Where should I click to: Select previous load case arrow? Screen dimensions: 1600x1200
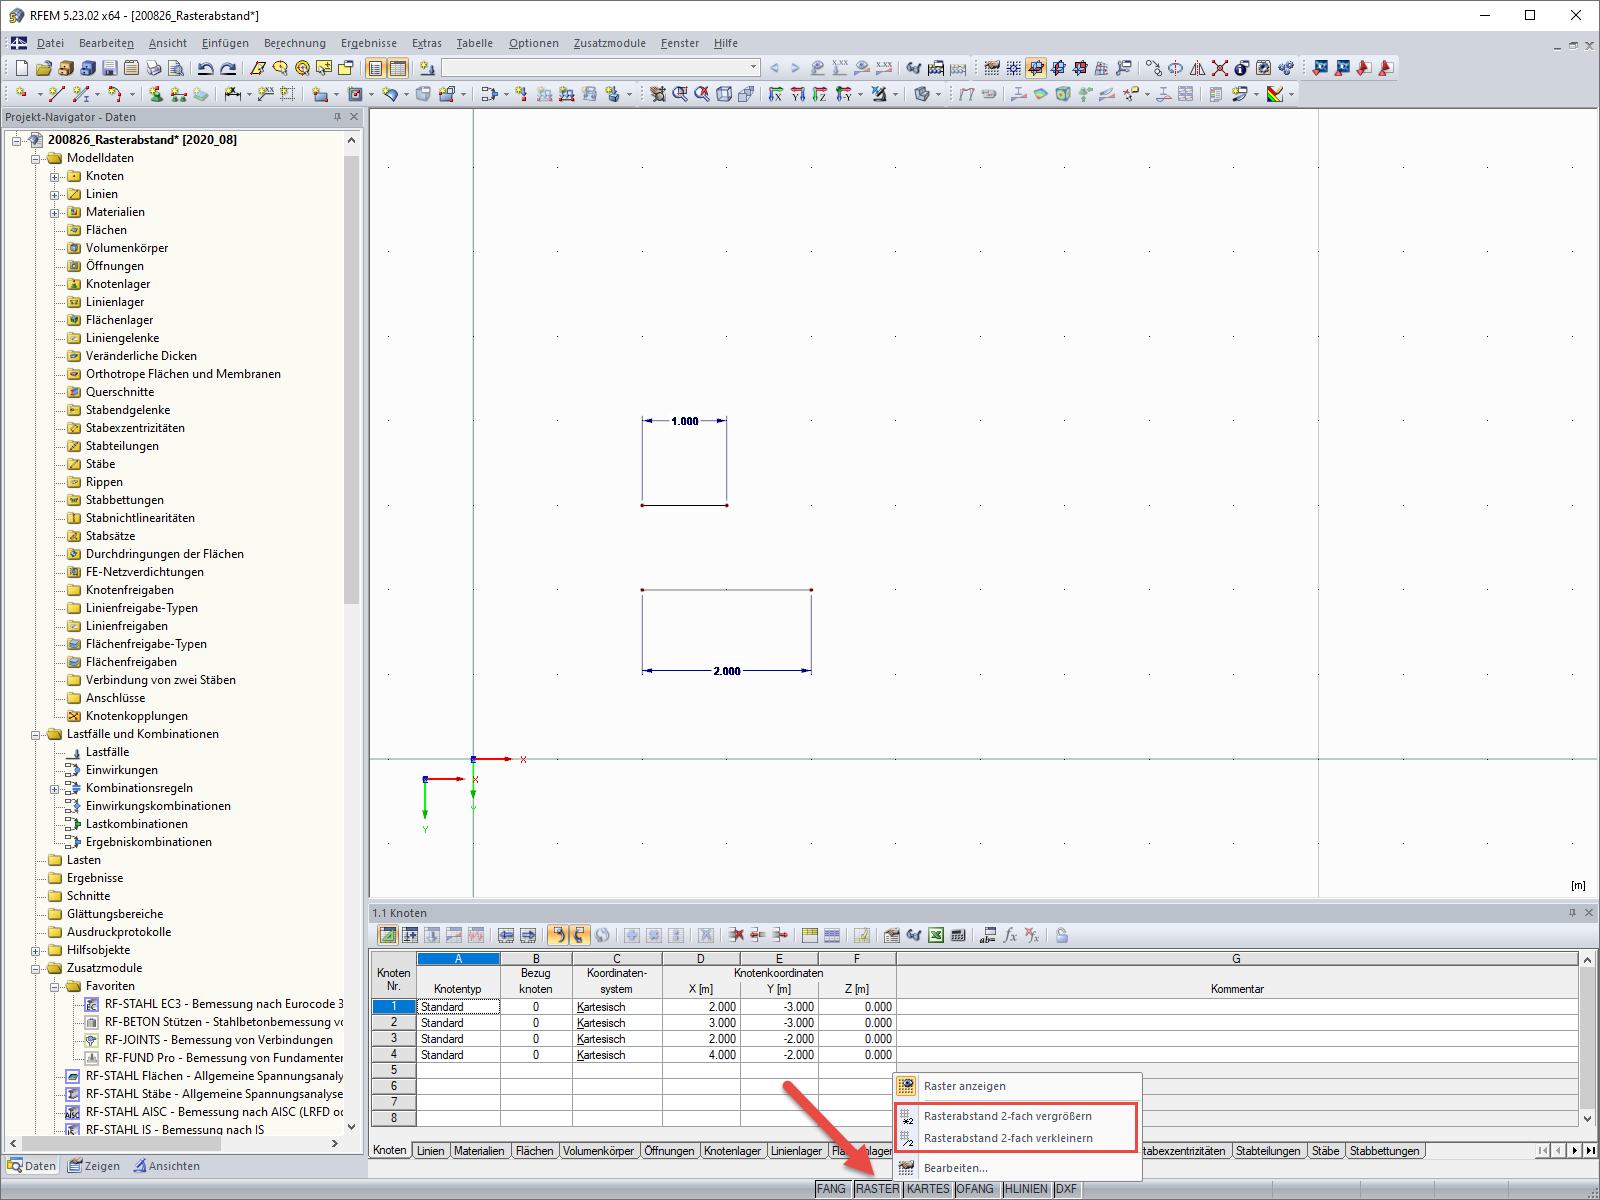coord(774,68)
